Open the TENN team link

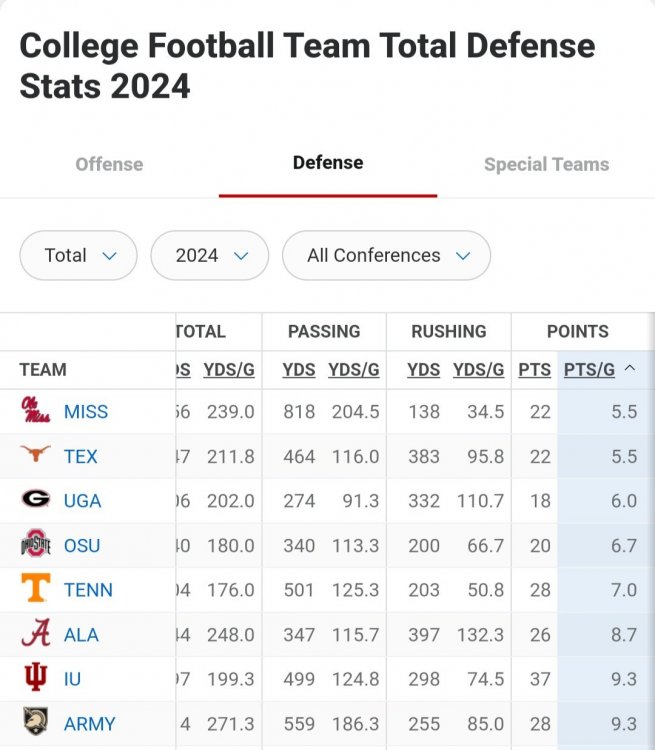(x=88, y=589)
